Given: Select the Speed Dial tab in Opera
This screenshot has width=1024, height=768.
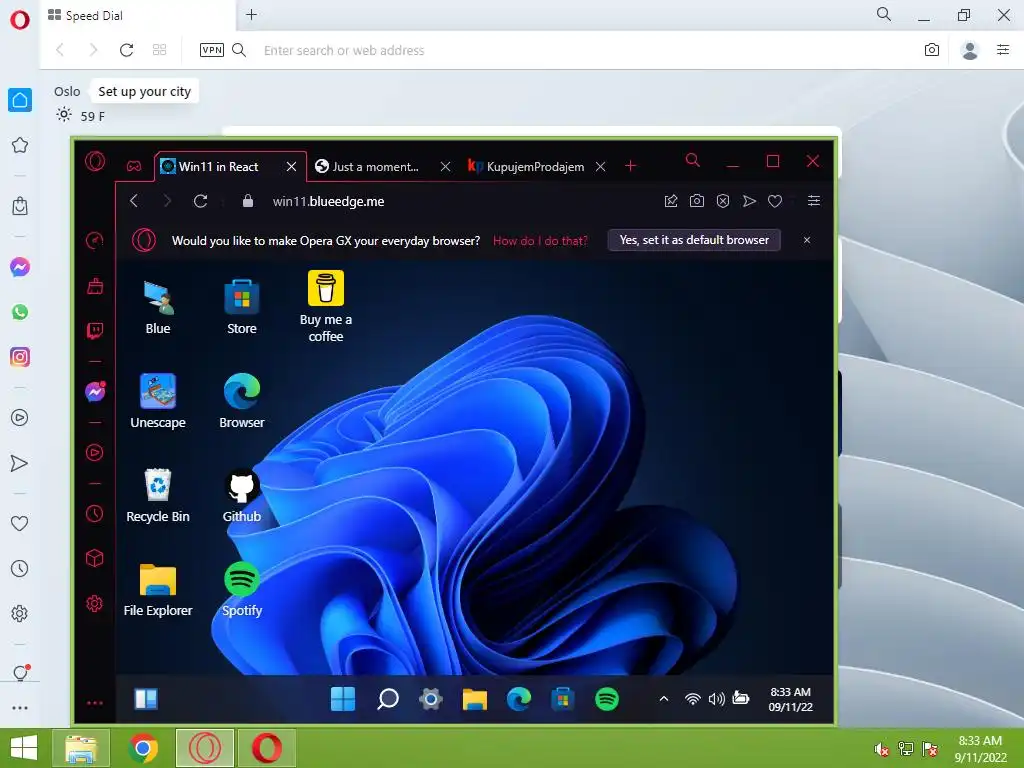Looking at the screenshot, I should click(136, 16).
